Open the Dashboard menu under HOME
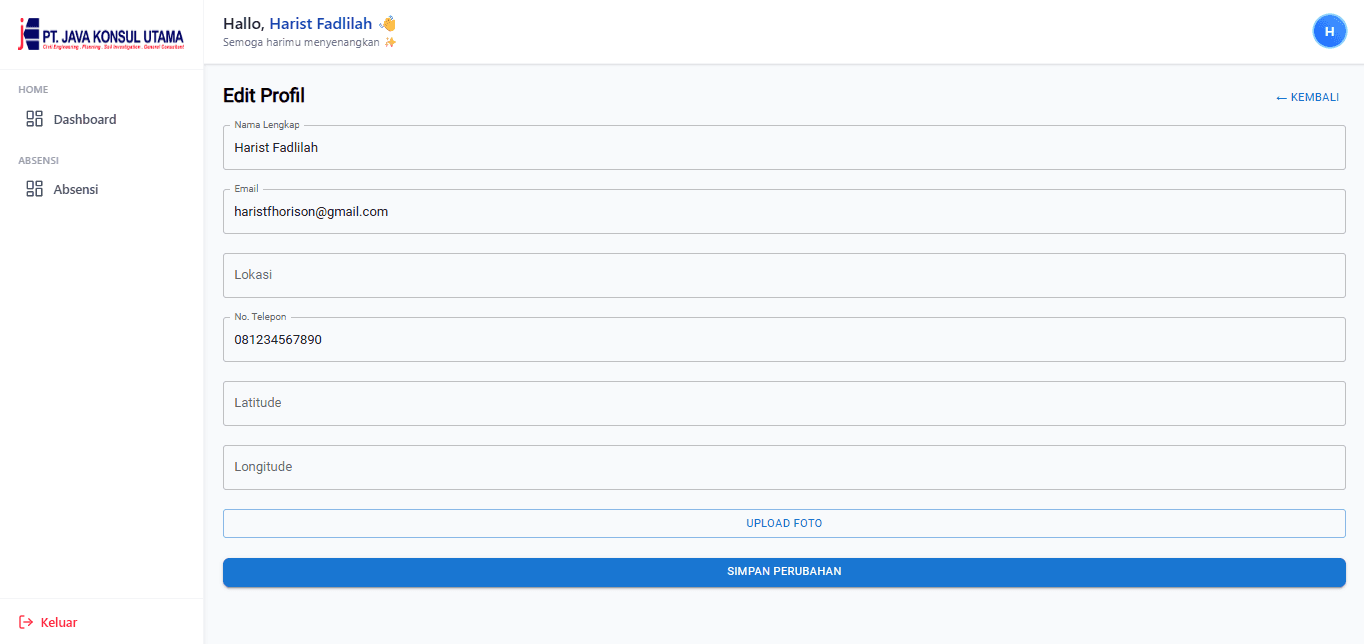1364x644 pixels. [x=84, y=118]
